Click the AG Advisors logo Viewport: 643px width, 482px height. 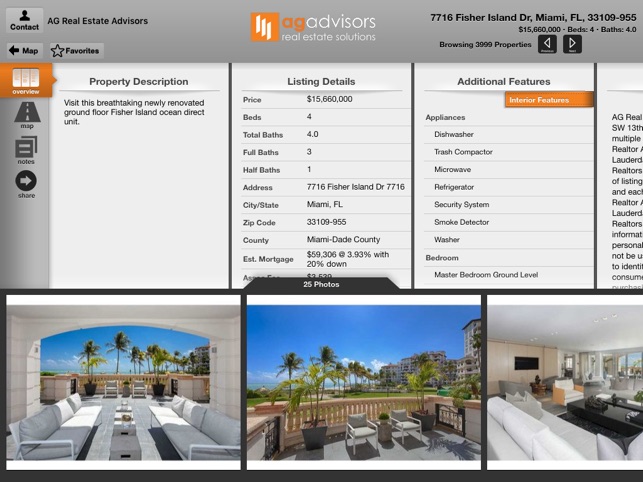313,27
